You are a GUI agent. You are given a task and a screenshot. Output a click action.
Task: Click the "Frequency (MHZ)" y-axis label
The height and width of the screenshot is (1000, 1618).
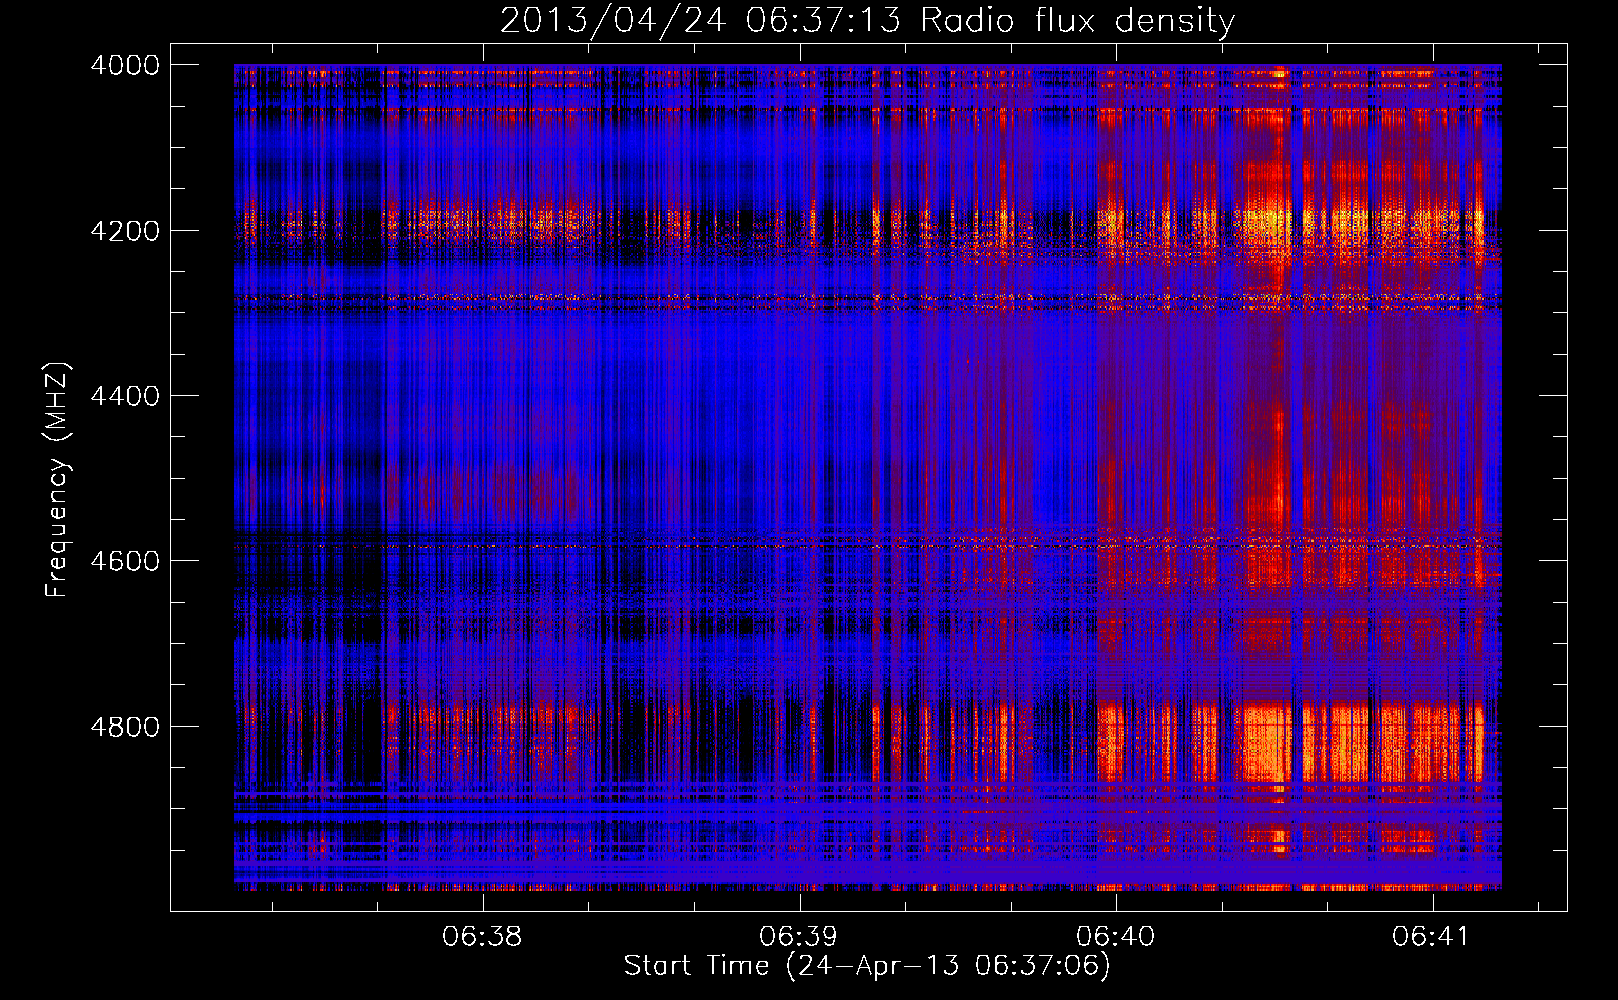click(58, 480)
